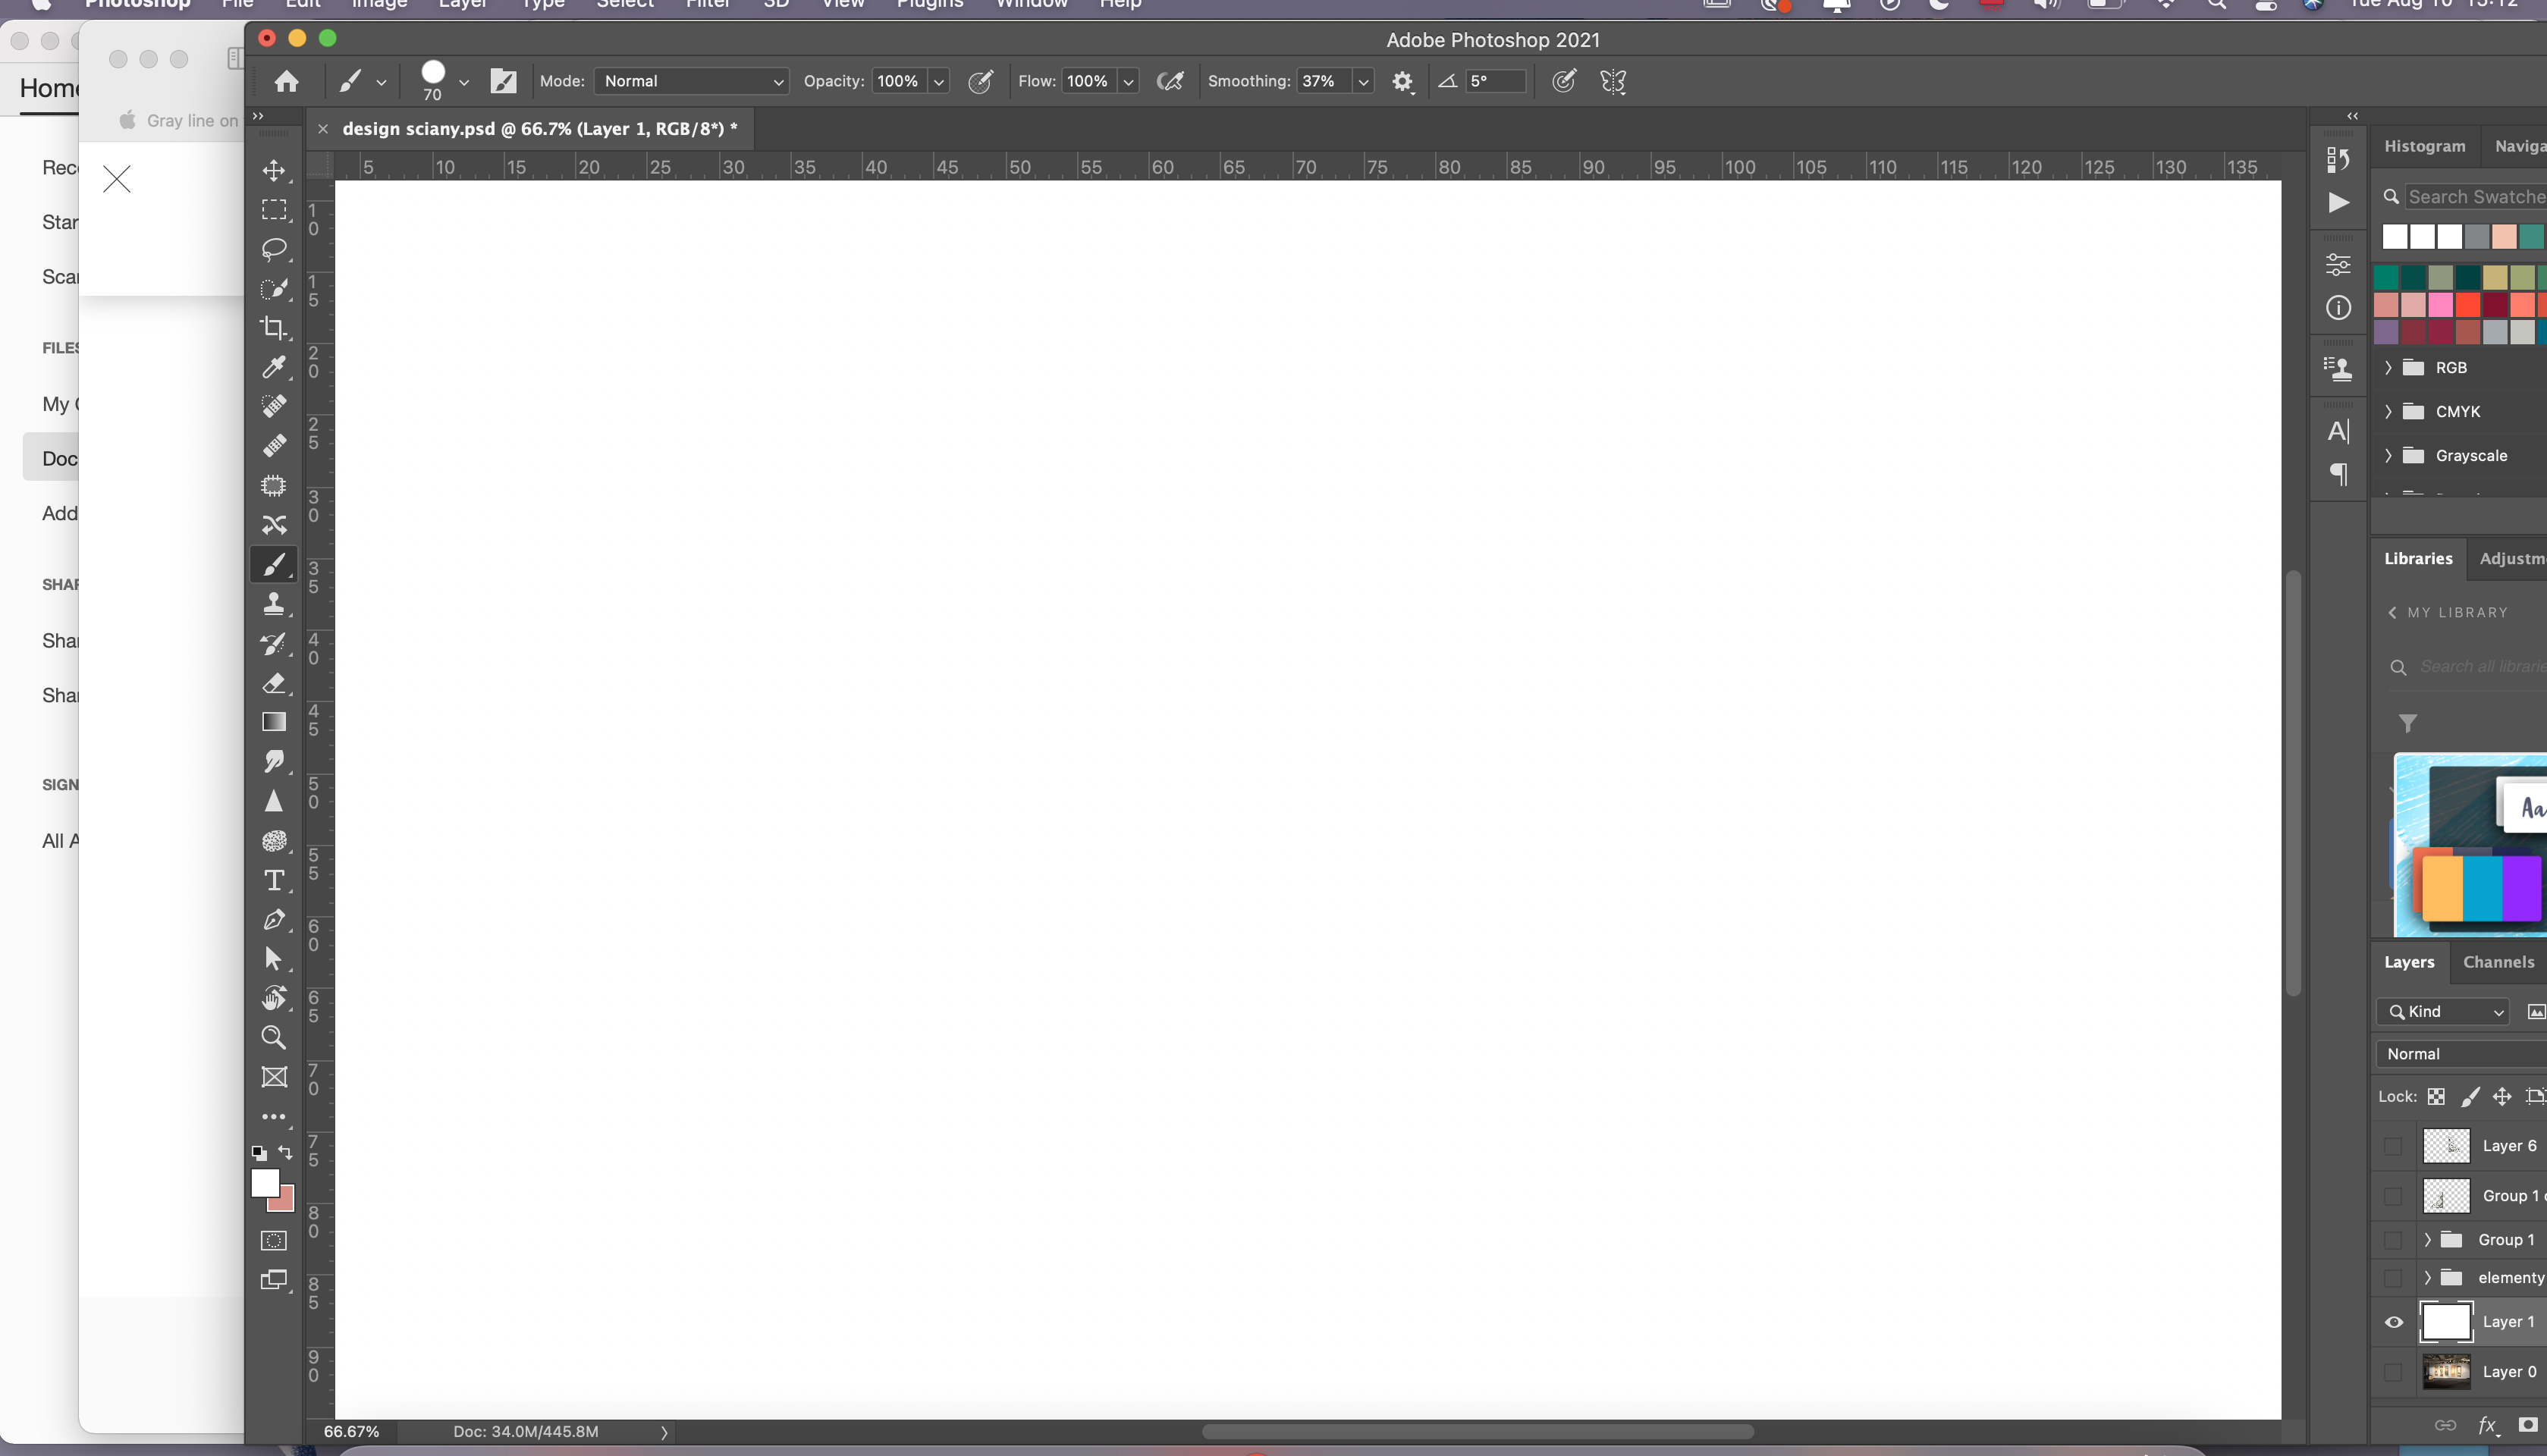Click the Search Swatches field
Image resolution: width=2547 pixels, height=1456 pixels.
tap(2475, 197)
